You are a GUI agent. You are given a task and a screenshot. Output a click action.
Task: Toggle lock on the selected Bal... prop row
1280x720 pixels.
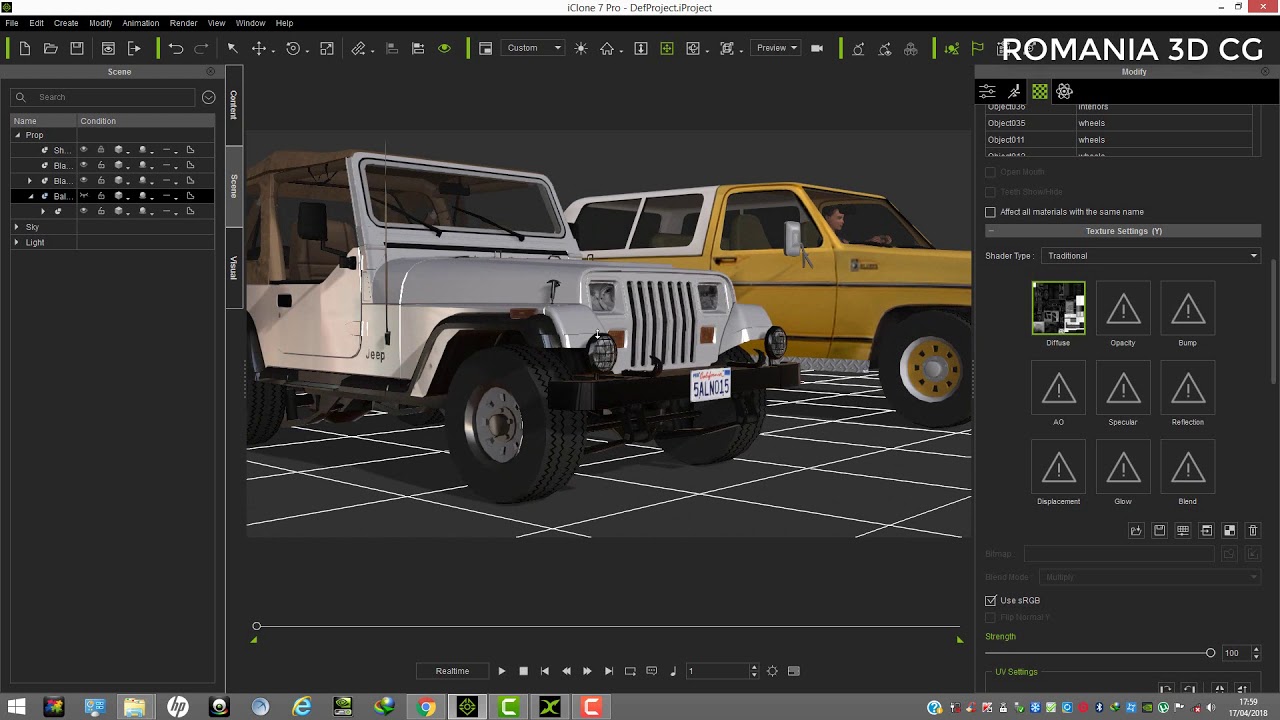pyautogui.click(x=101, y=196)
